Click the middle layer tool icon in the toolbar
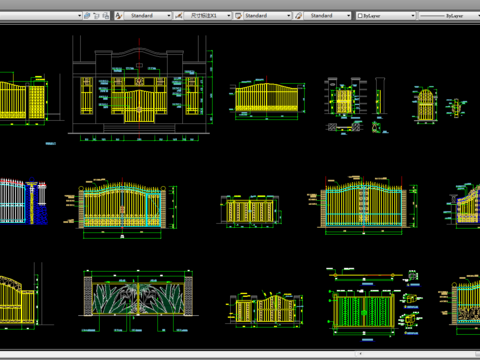480x360 pixels. click(97, 16)
